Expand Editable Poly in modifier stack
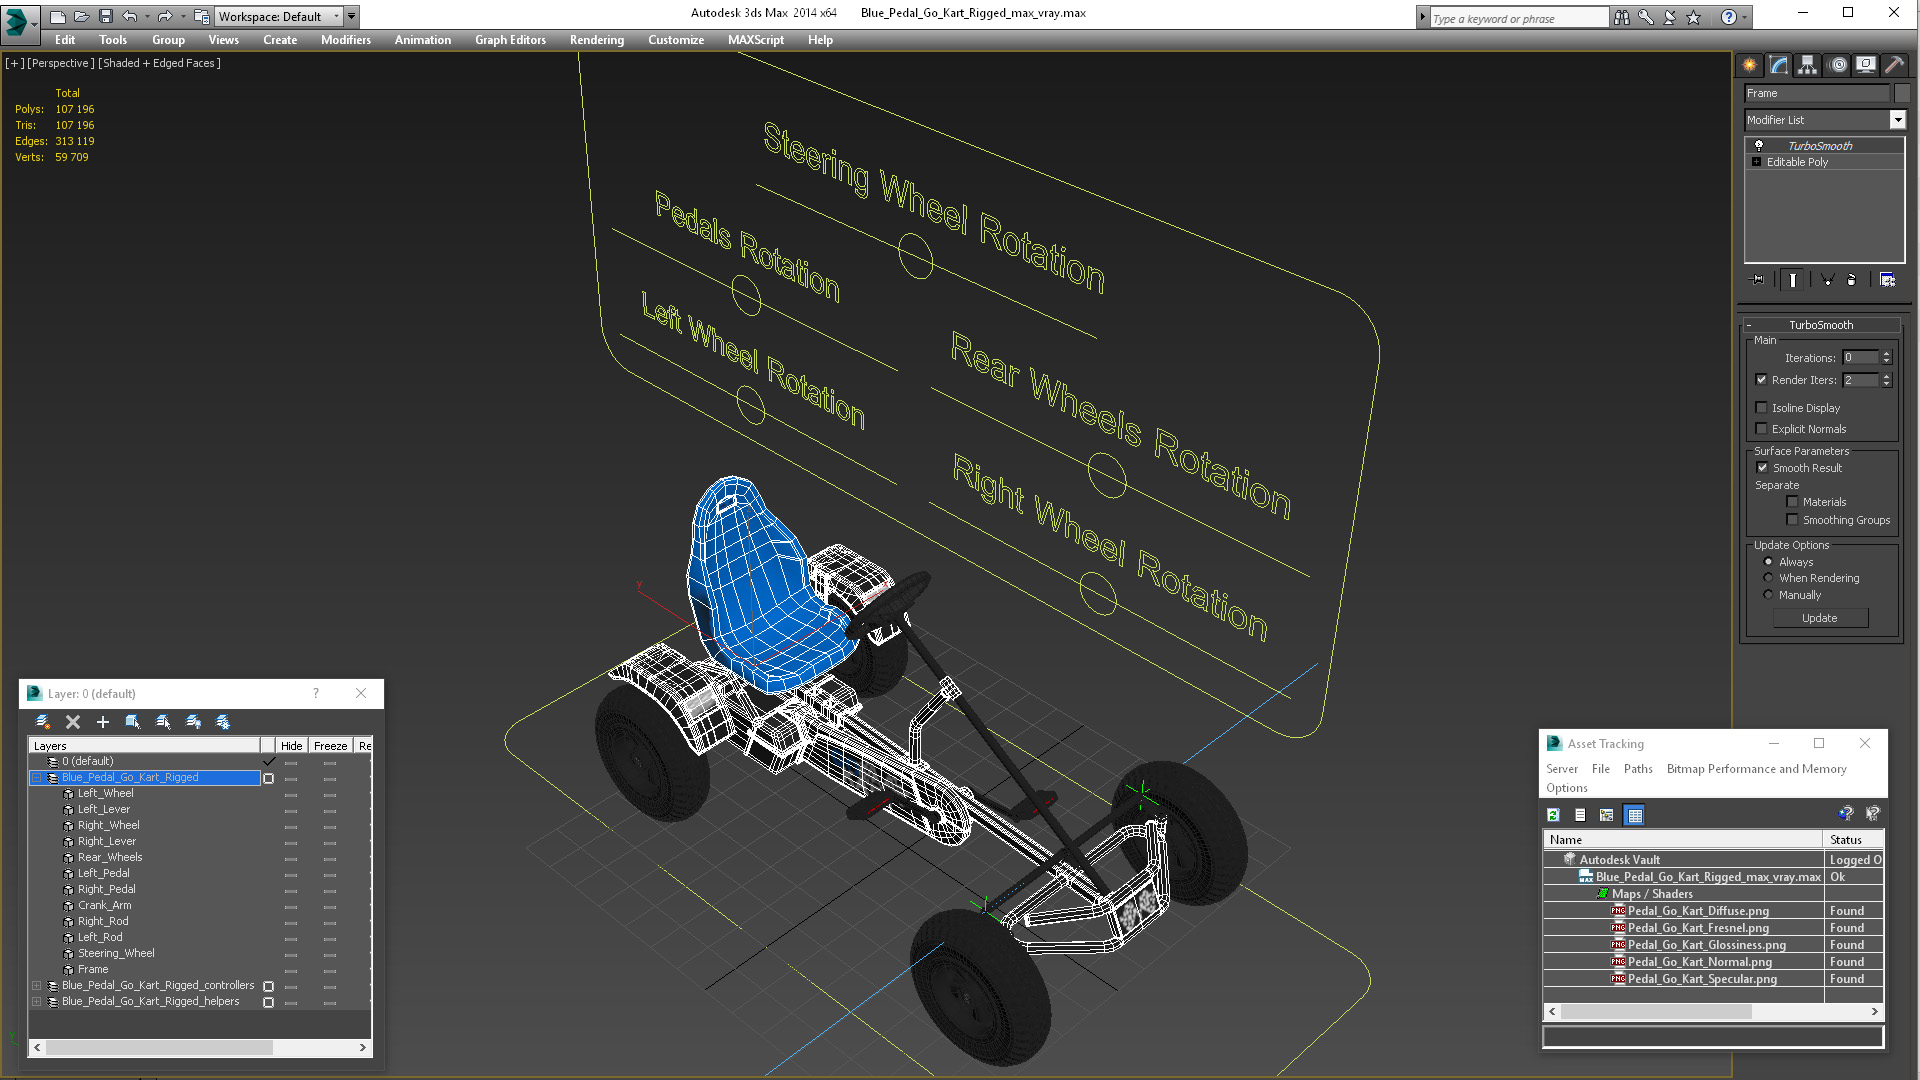This screenshot has width=1920, height=1080. click(1756, 162)
